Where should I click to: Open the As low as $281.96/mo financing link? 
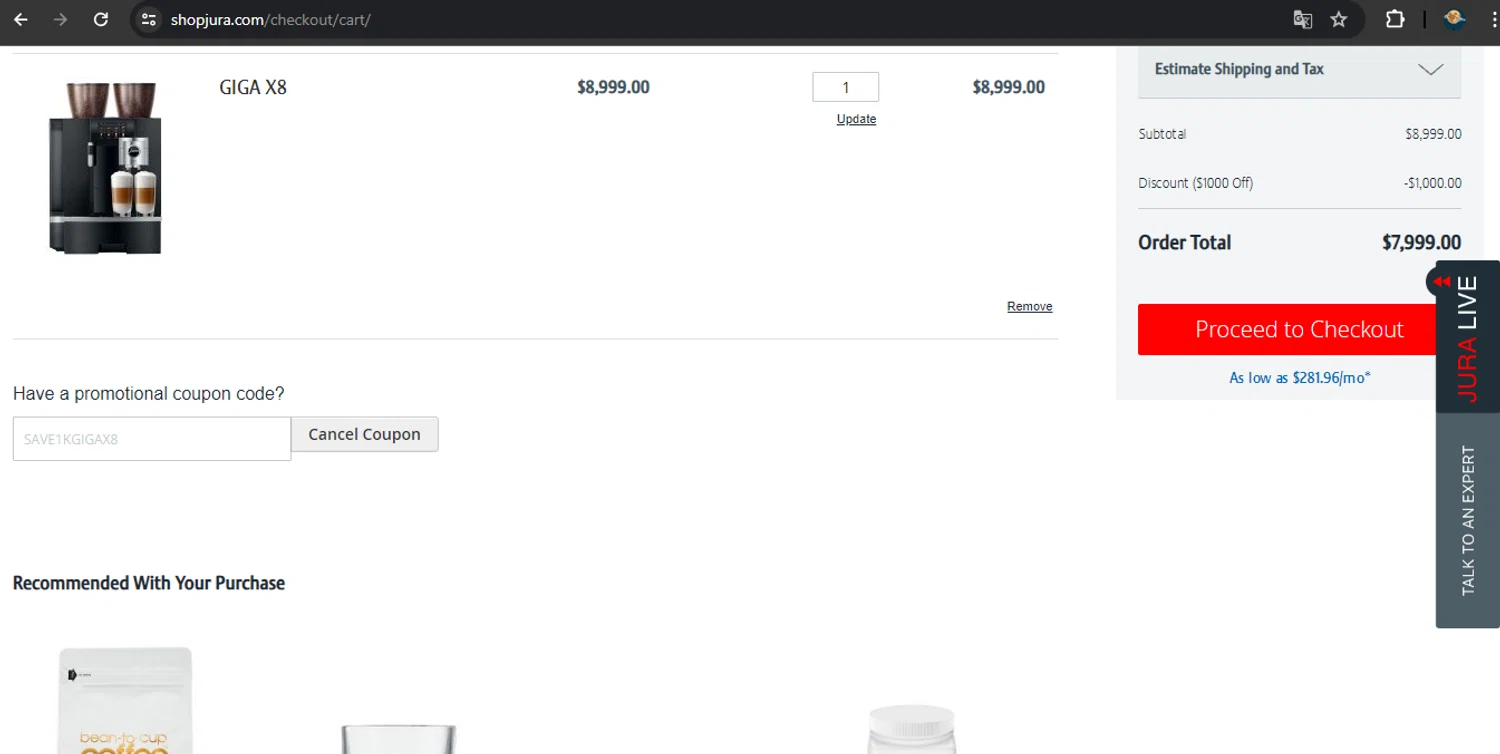click(x=1299, y=378)
